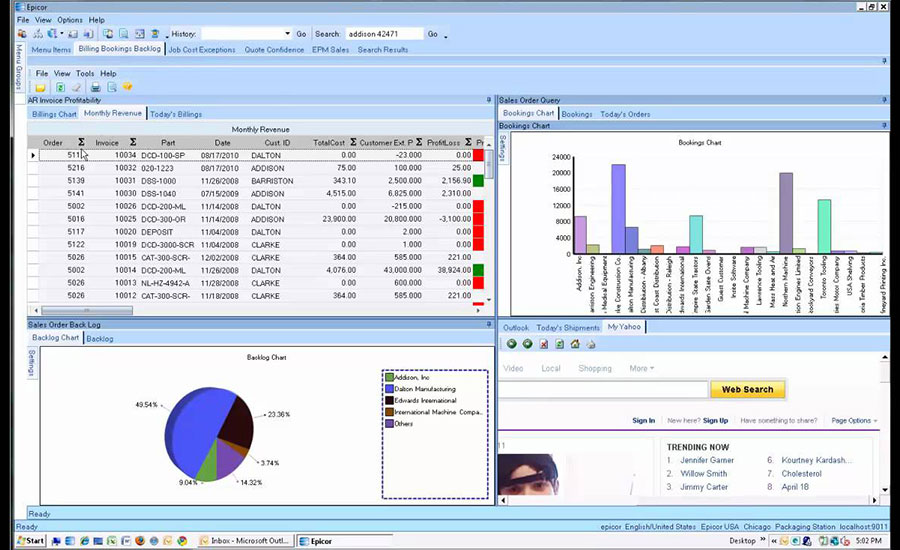Expand Settings side tab of Backlog Chart

point(32,363)
